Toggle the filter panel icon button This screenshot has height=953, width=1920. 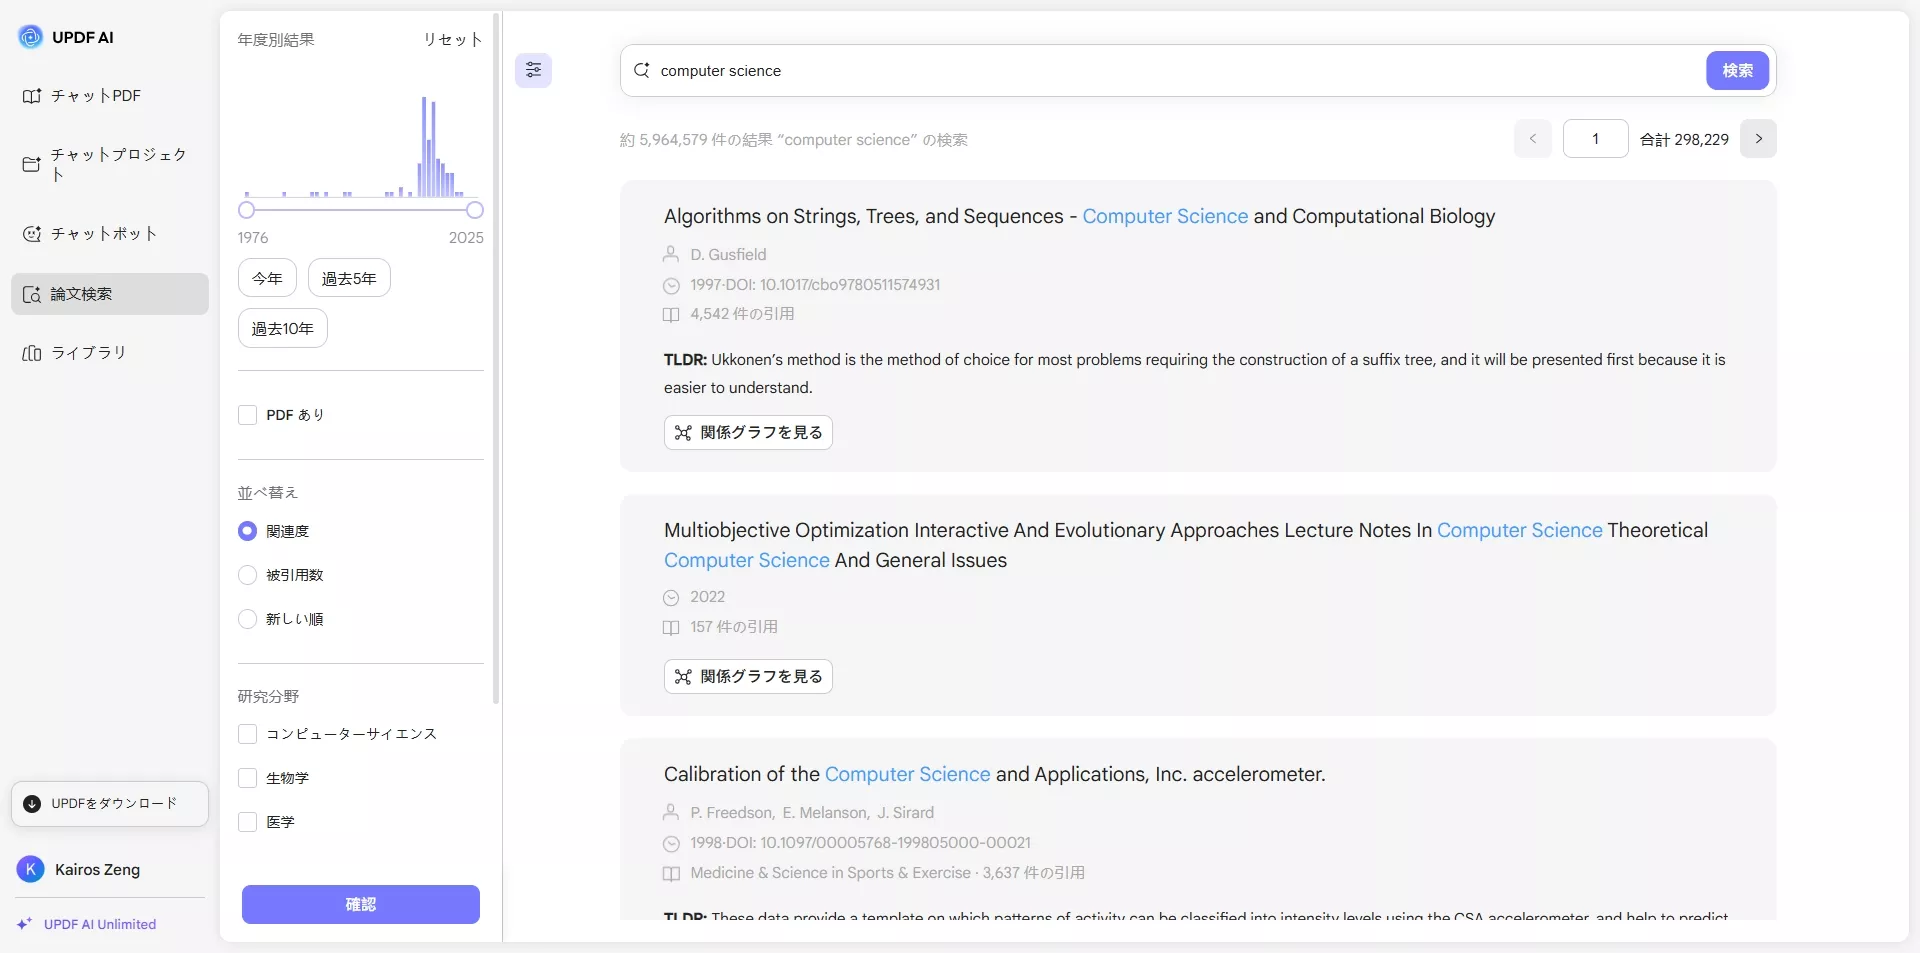(x=534, y=70)
